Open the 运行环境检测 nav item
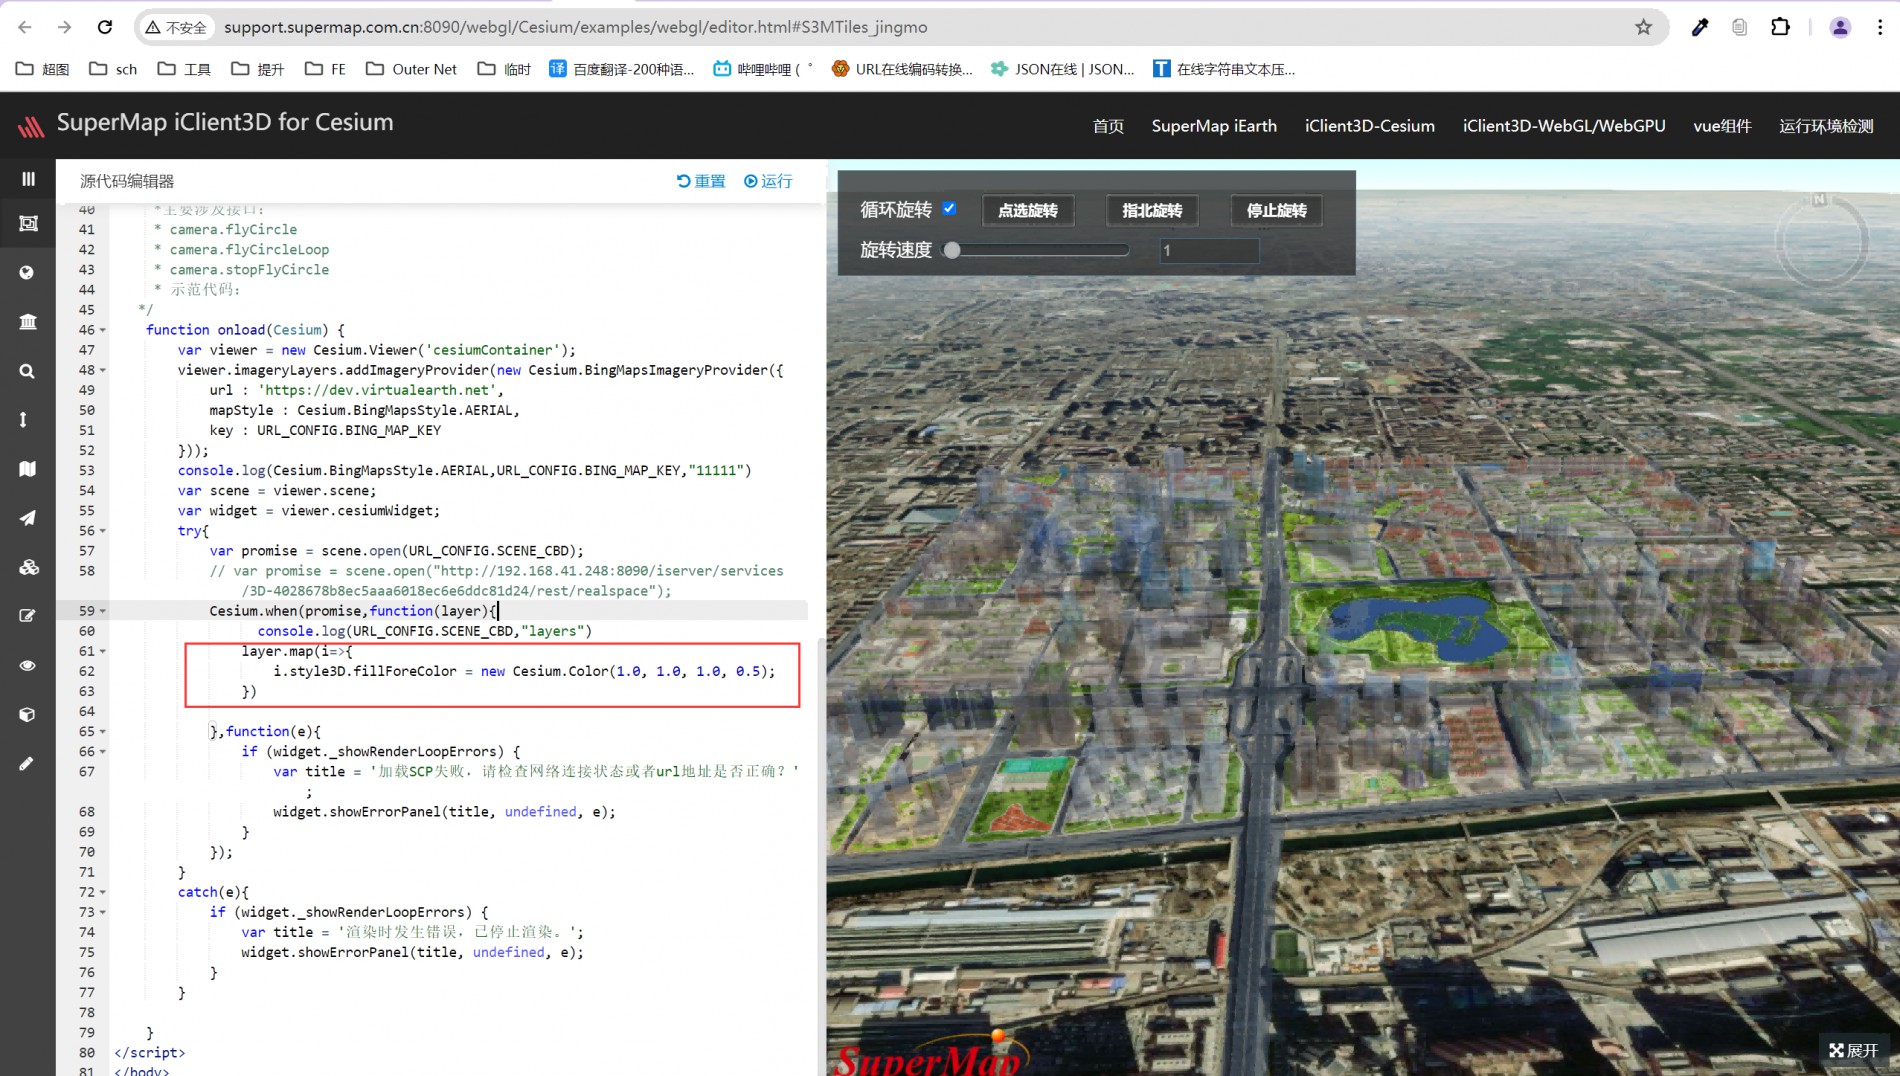This screenshot has width=1900, height=1076. pyautogui.click(x=1826, y=126)
